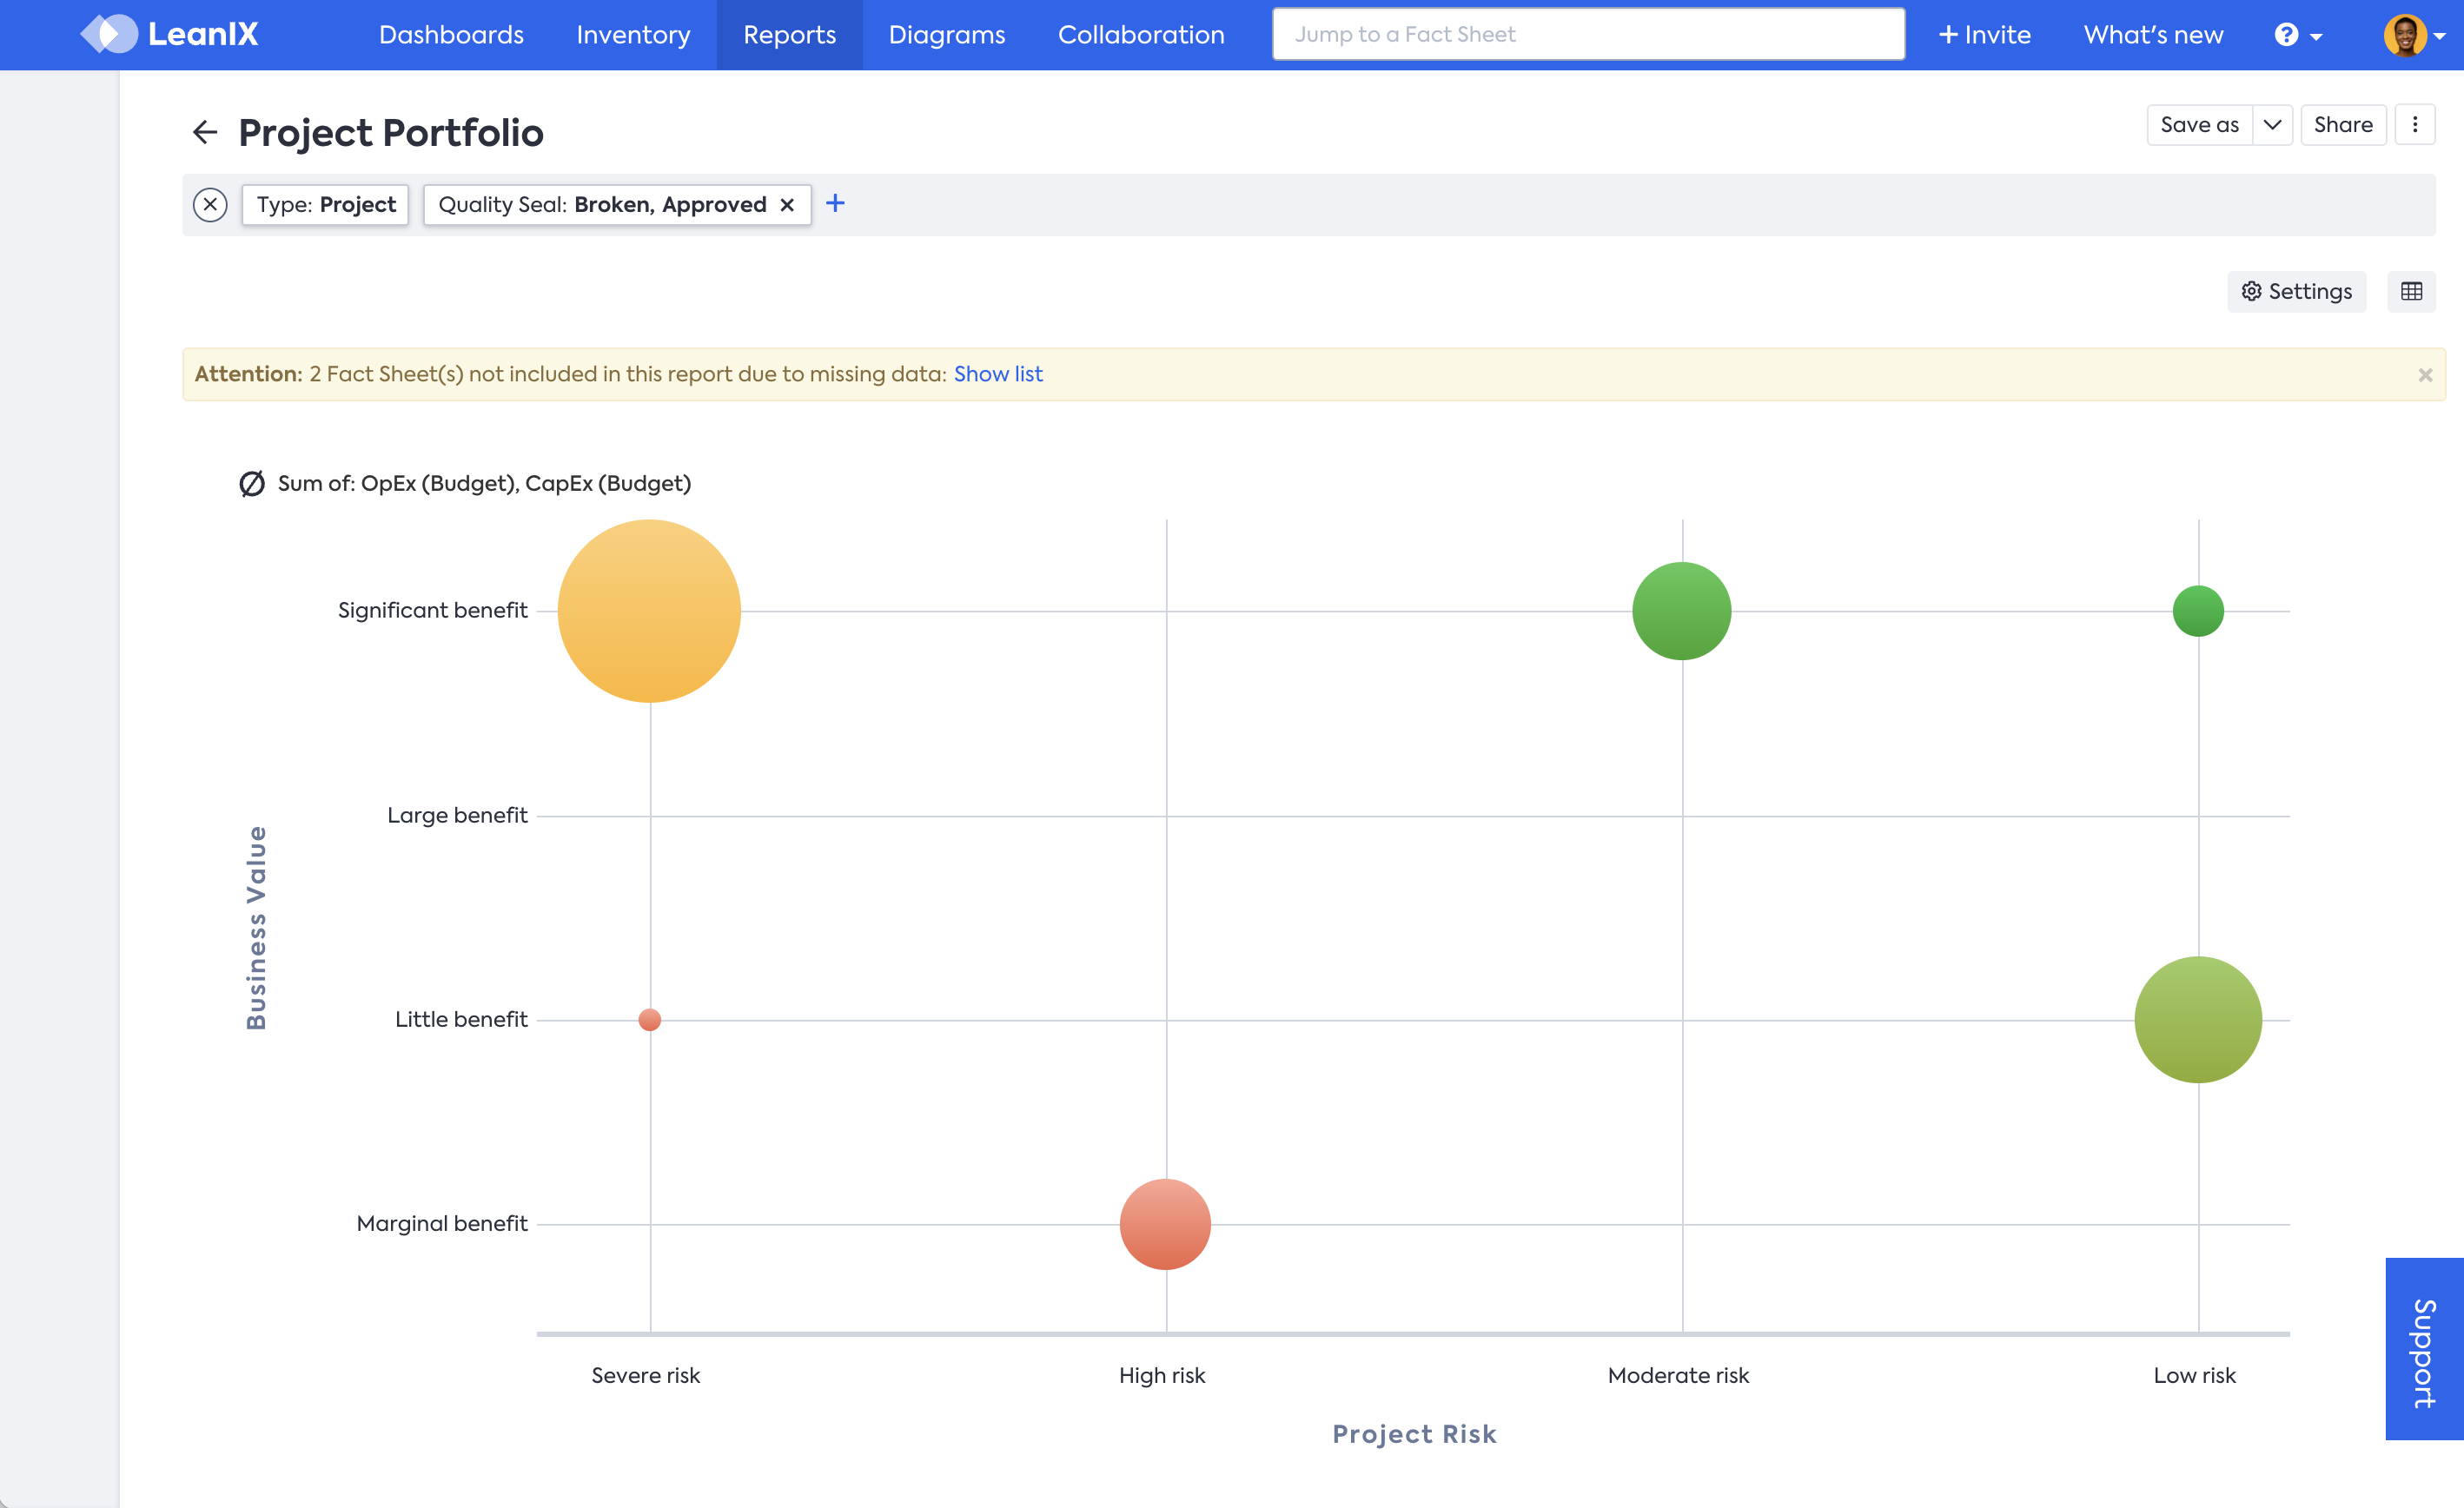Open the Diagrams navigation item
2464x1508 pixels.
point(946,35)
